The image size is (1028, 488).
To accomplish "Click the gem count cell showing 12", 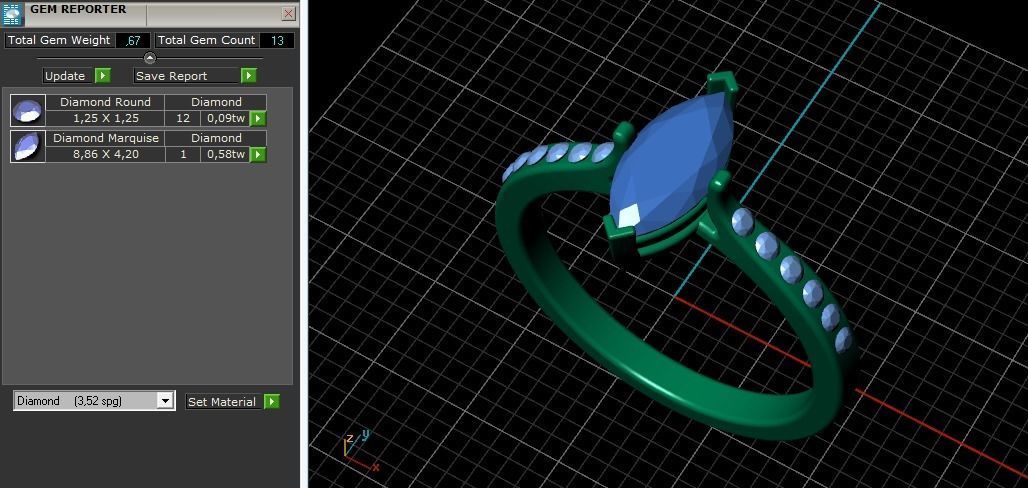I will click(183, 119).
